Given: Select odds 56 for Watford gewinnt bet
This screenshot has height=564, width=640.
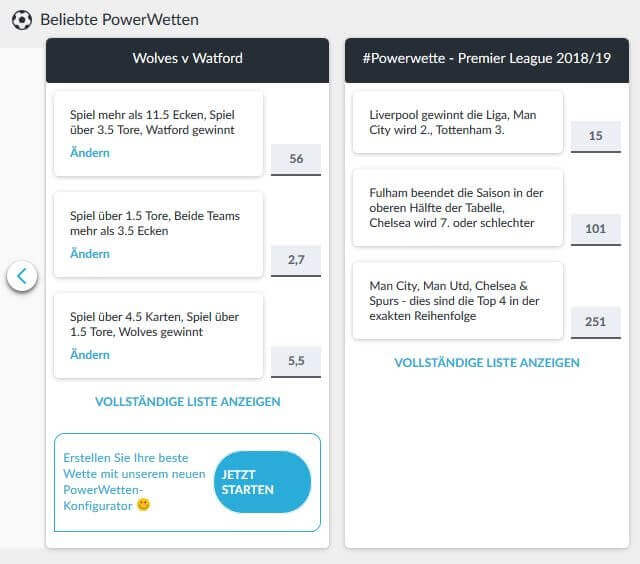Looking at the screenshot, I should pyautogui.click(x=296, y=159).
